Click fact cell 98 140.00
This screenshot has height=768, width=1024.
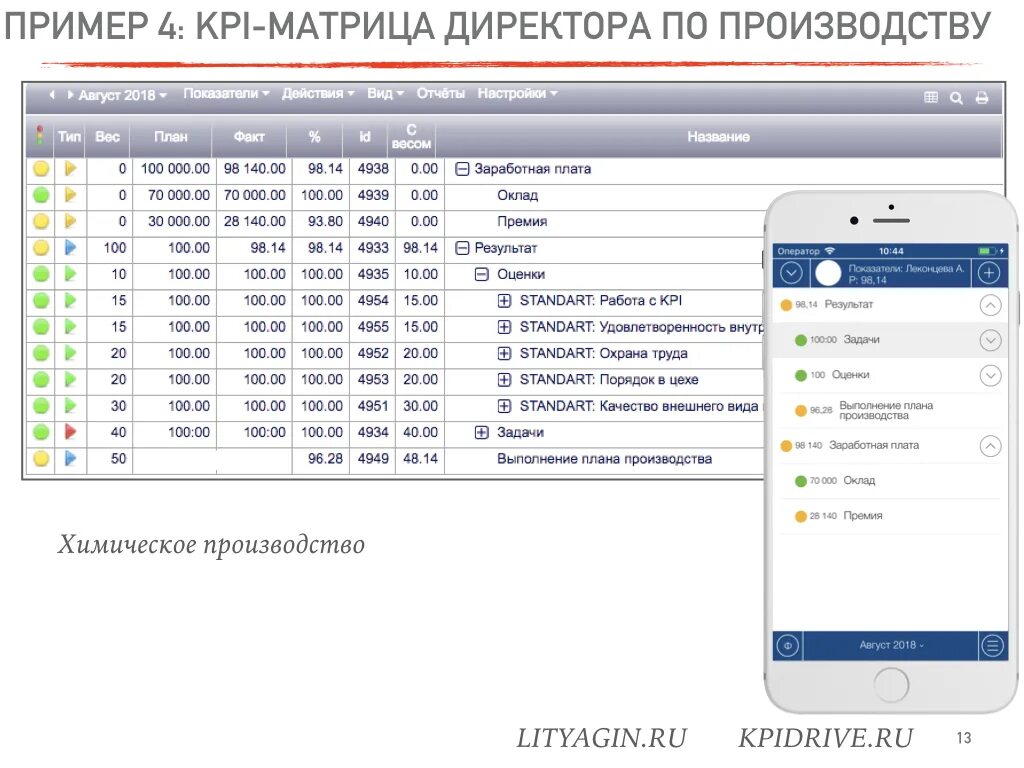point(255,168)
